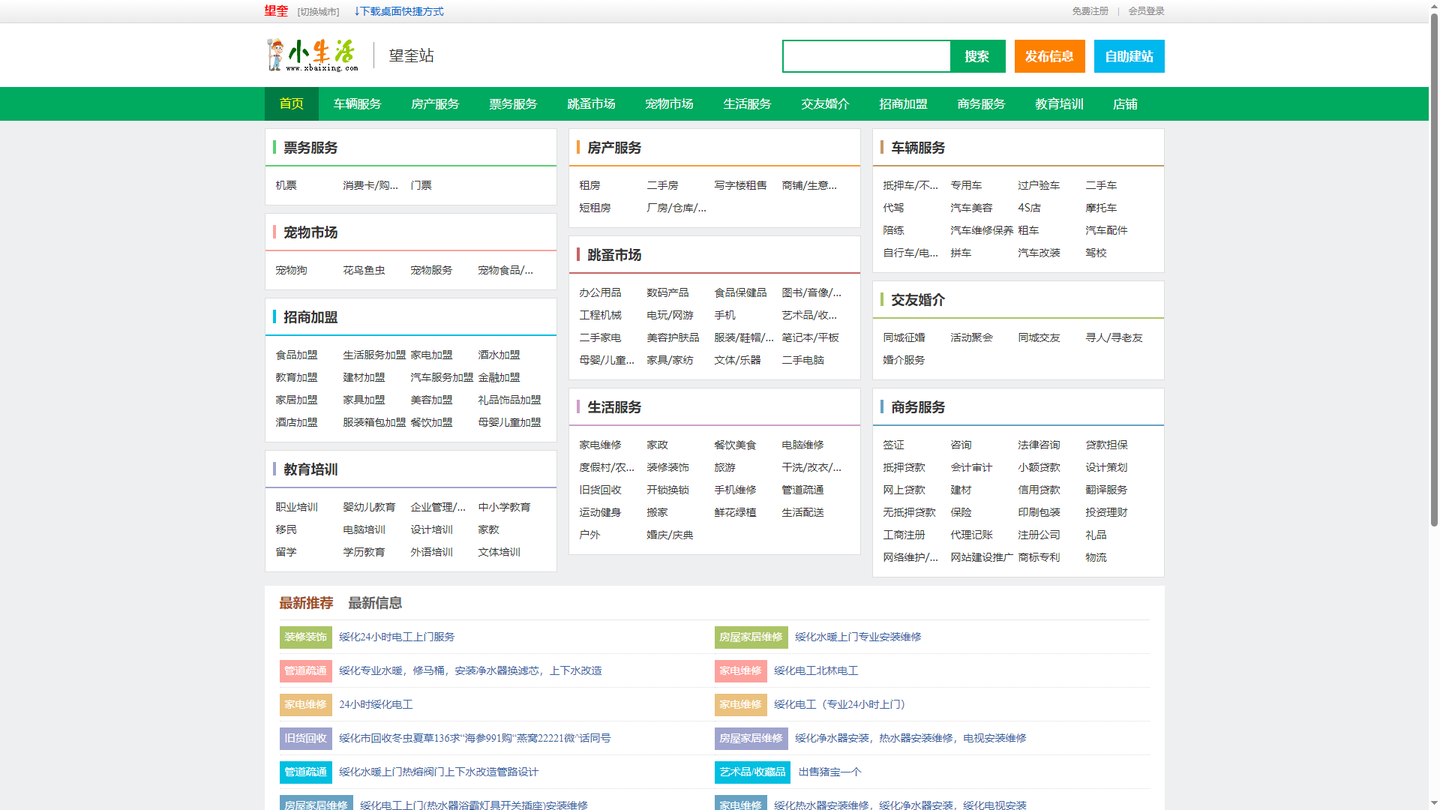
Task: Open listing 绥化水暖上门专业安装维修
Action: [858, 637]
